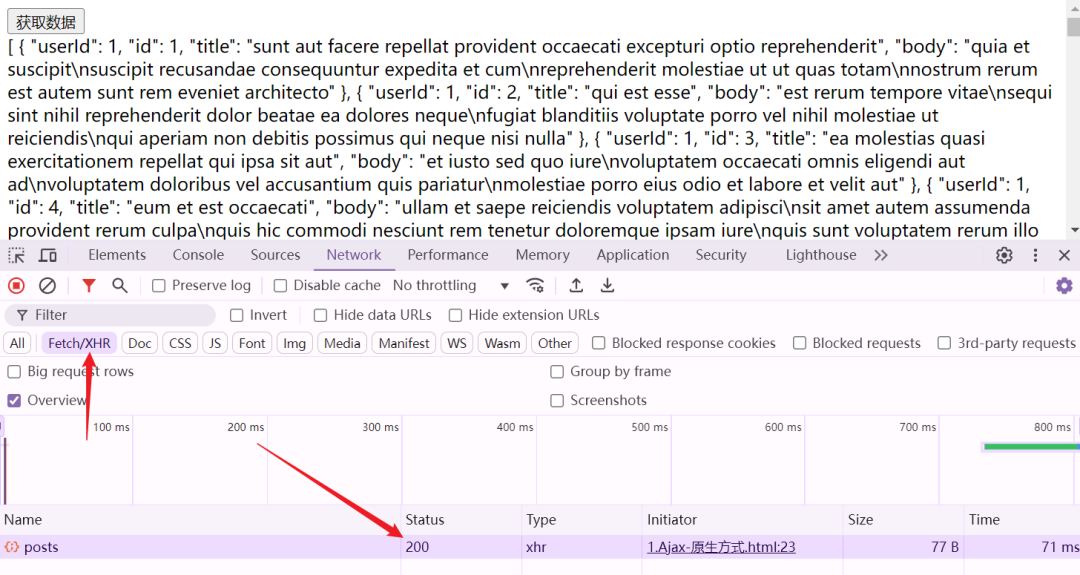Switch to the Console tab
The image size is (1080, 575).
(198, 255)
